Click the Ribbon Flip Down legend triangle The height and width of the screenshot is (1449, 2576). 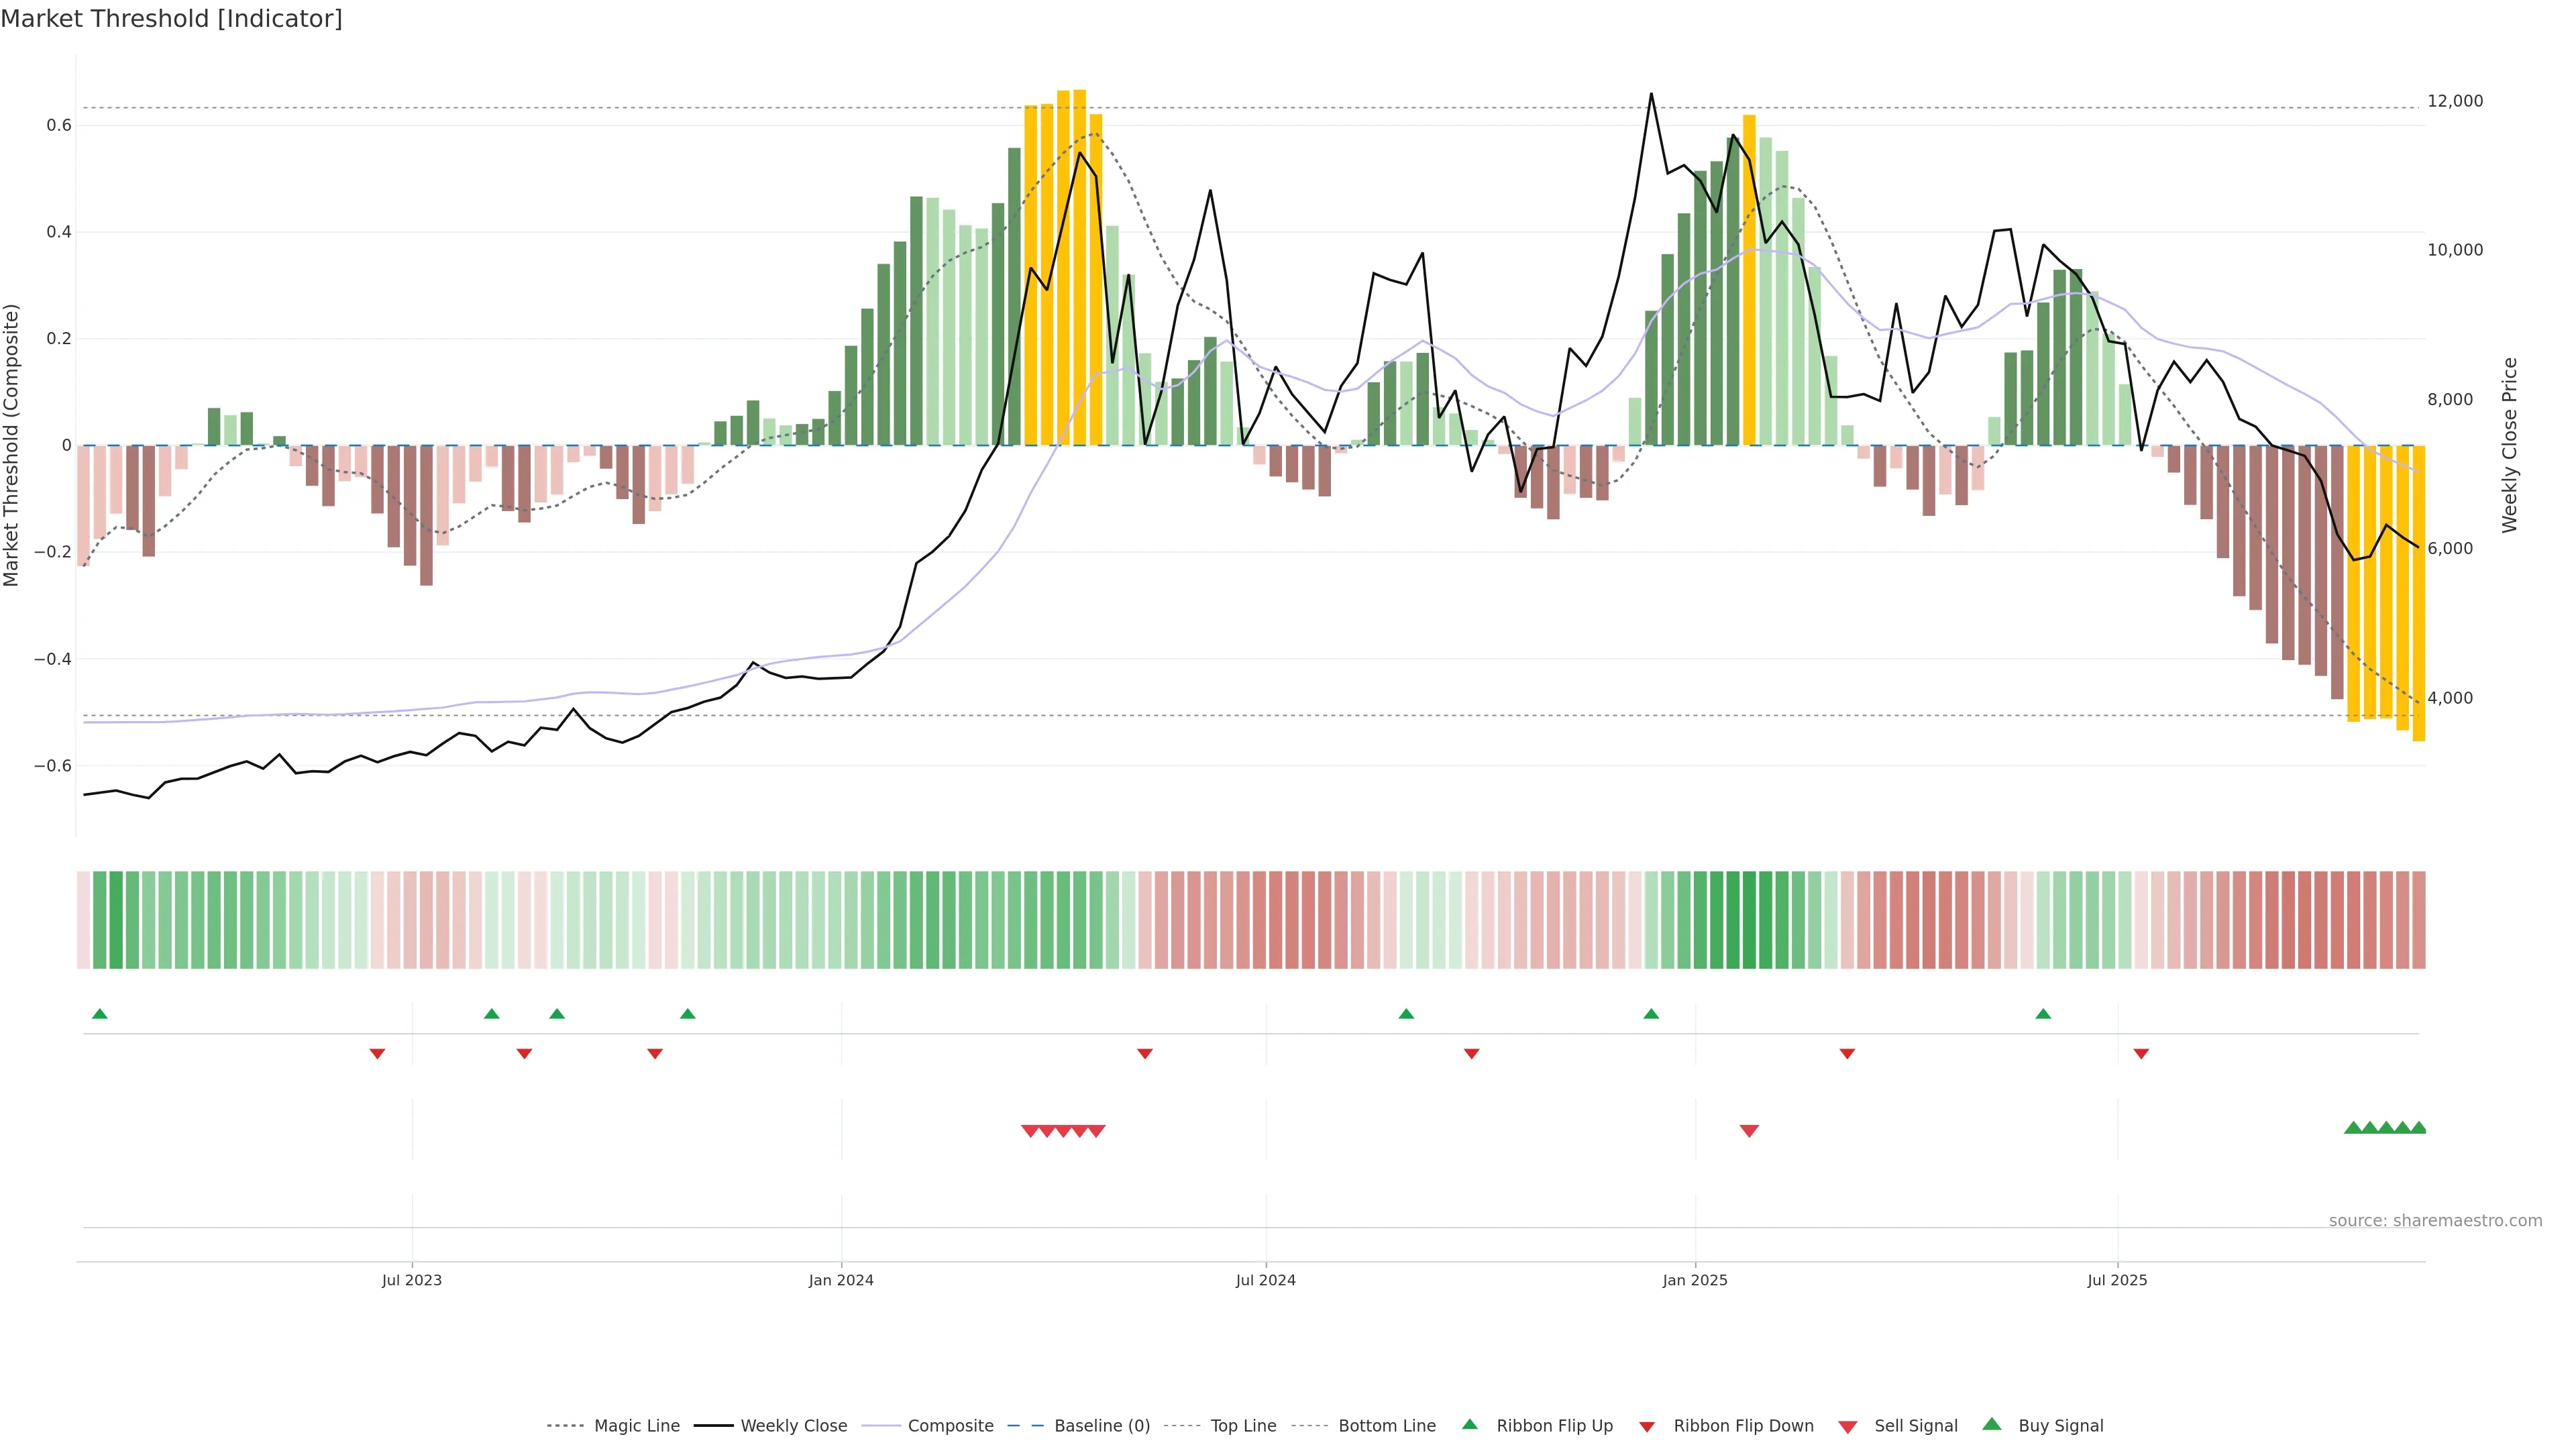coord(1647,1426)
